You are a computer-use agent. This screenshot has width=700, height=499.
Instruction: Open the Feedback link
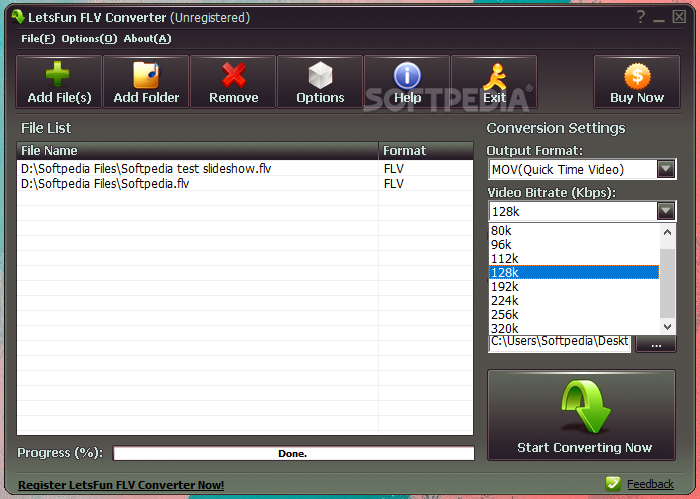coord(650,484)
